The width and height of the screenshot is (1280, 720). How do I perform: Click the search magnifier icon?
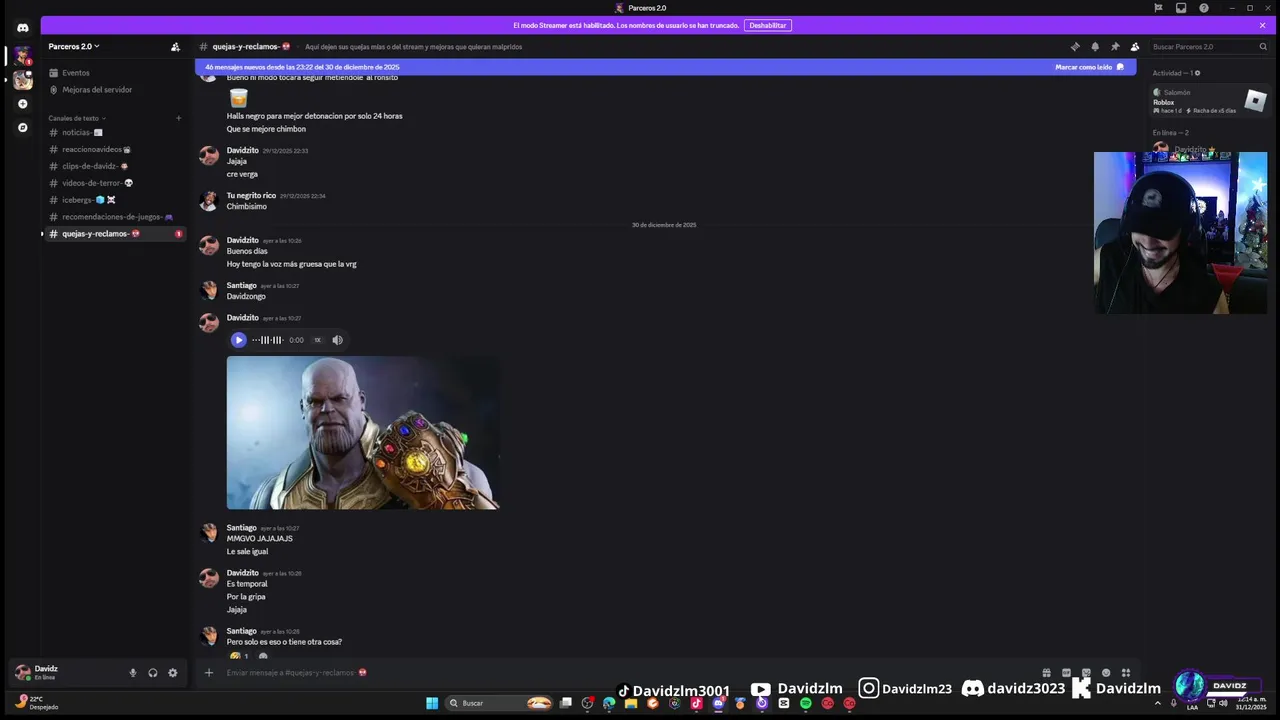point(1263,47)
